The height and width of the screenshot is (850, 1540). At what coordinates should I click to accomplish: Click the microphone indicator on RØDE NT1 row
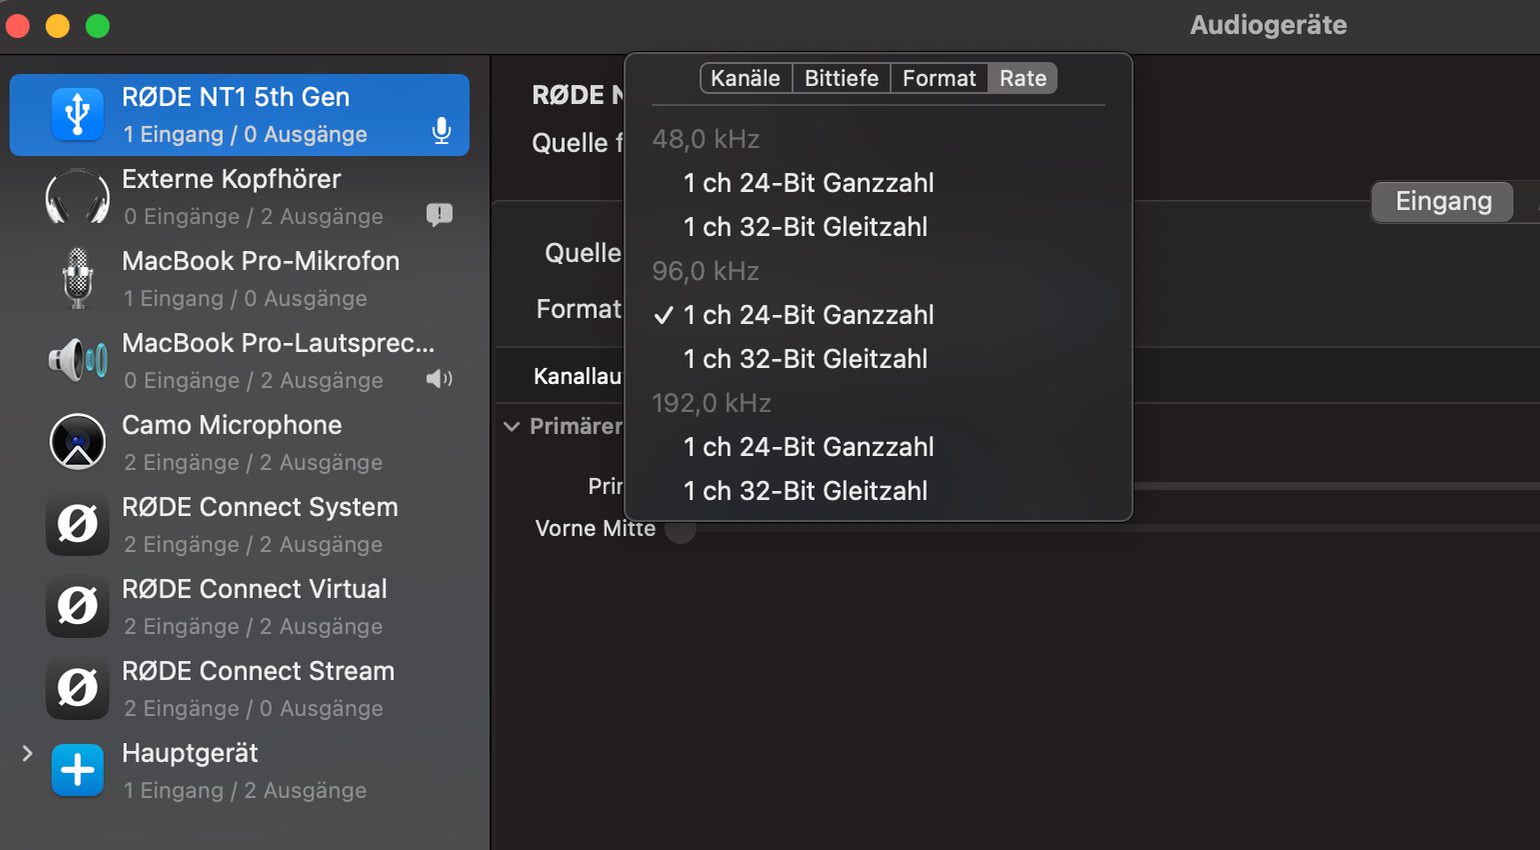click(x=441, y=131)
